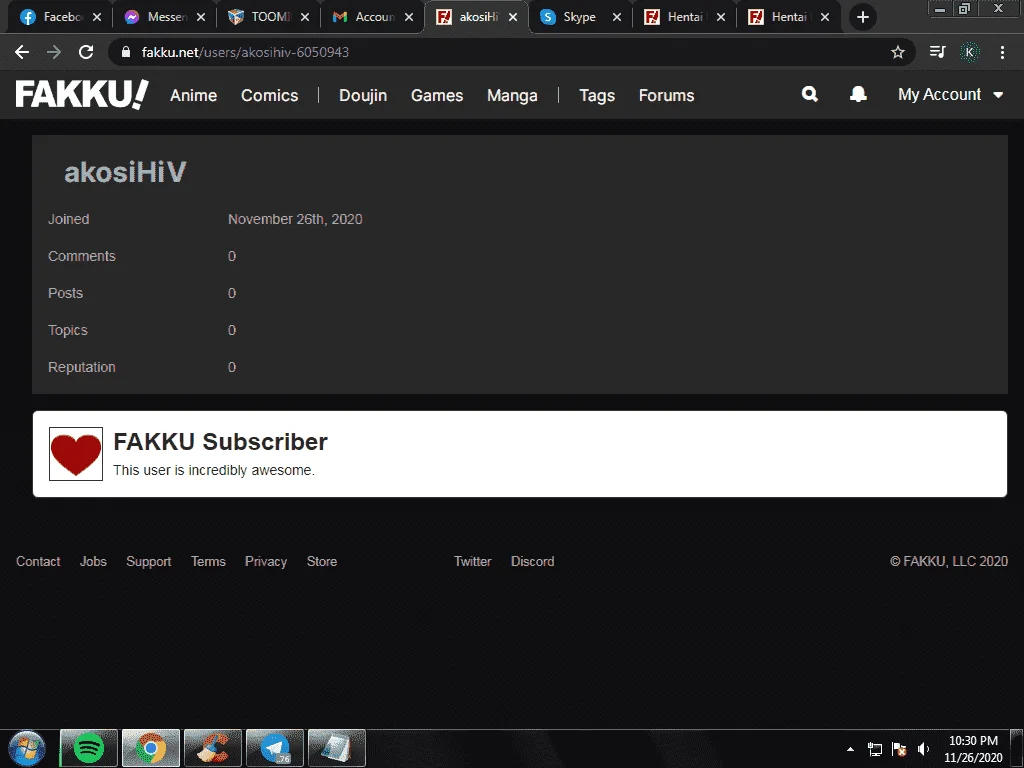This screenshot has height=768, width=1024.
Task: Open the Contact footer link
Action: (x=38, y=562)
